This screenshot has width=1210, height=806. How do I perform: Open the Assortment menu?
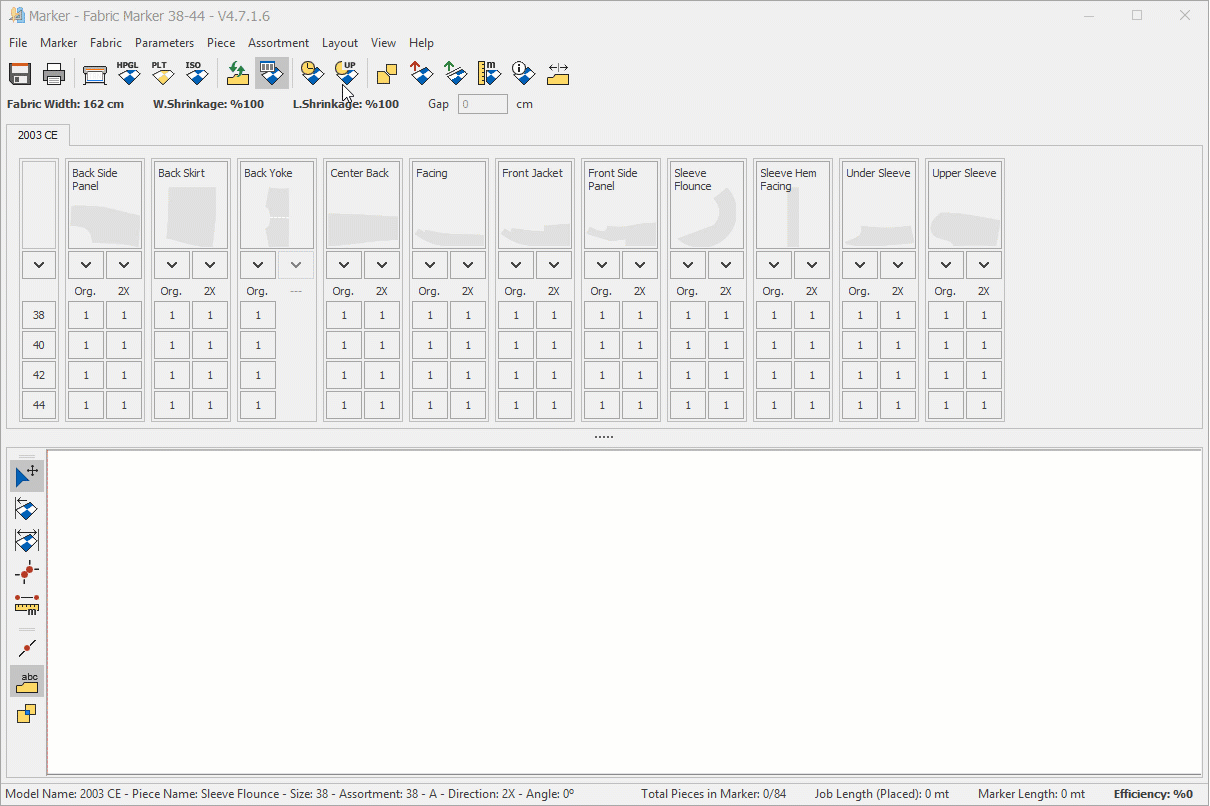click(x=278, y=43)
